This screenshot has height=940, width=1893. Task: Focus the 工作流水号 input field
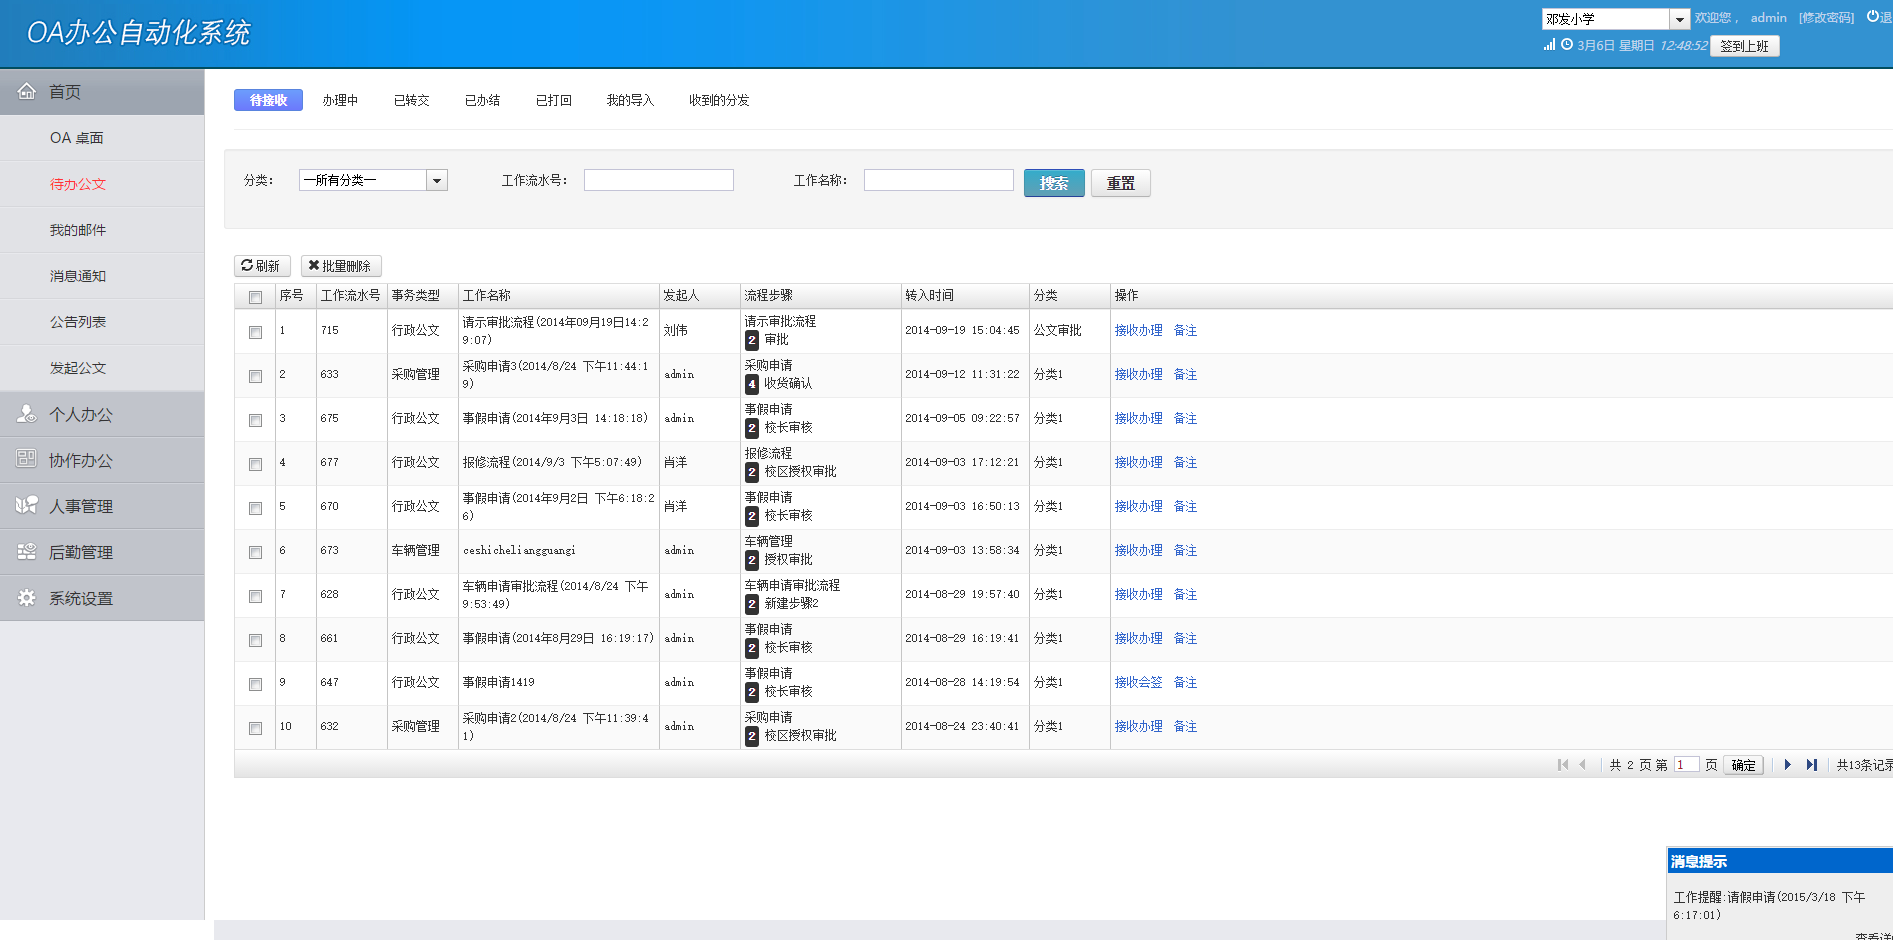[659, 180]
